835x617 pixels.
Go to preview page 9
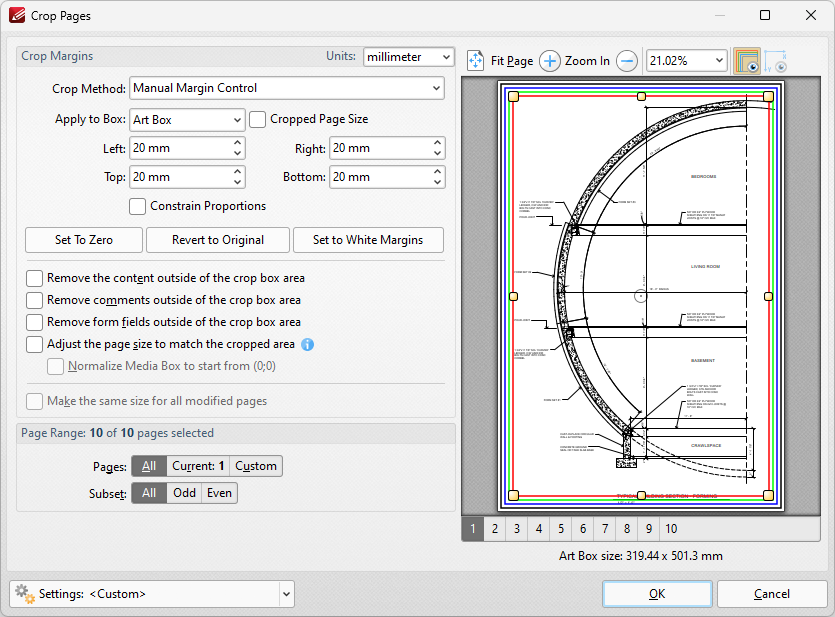coord(649,529)
